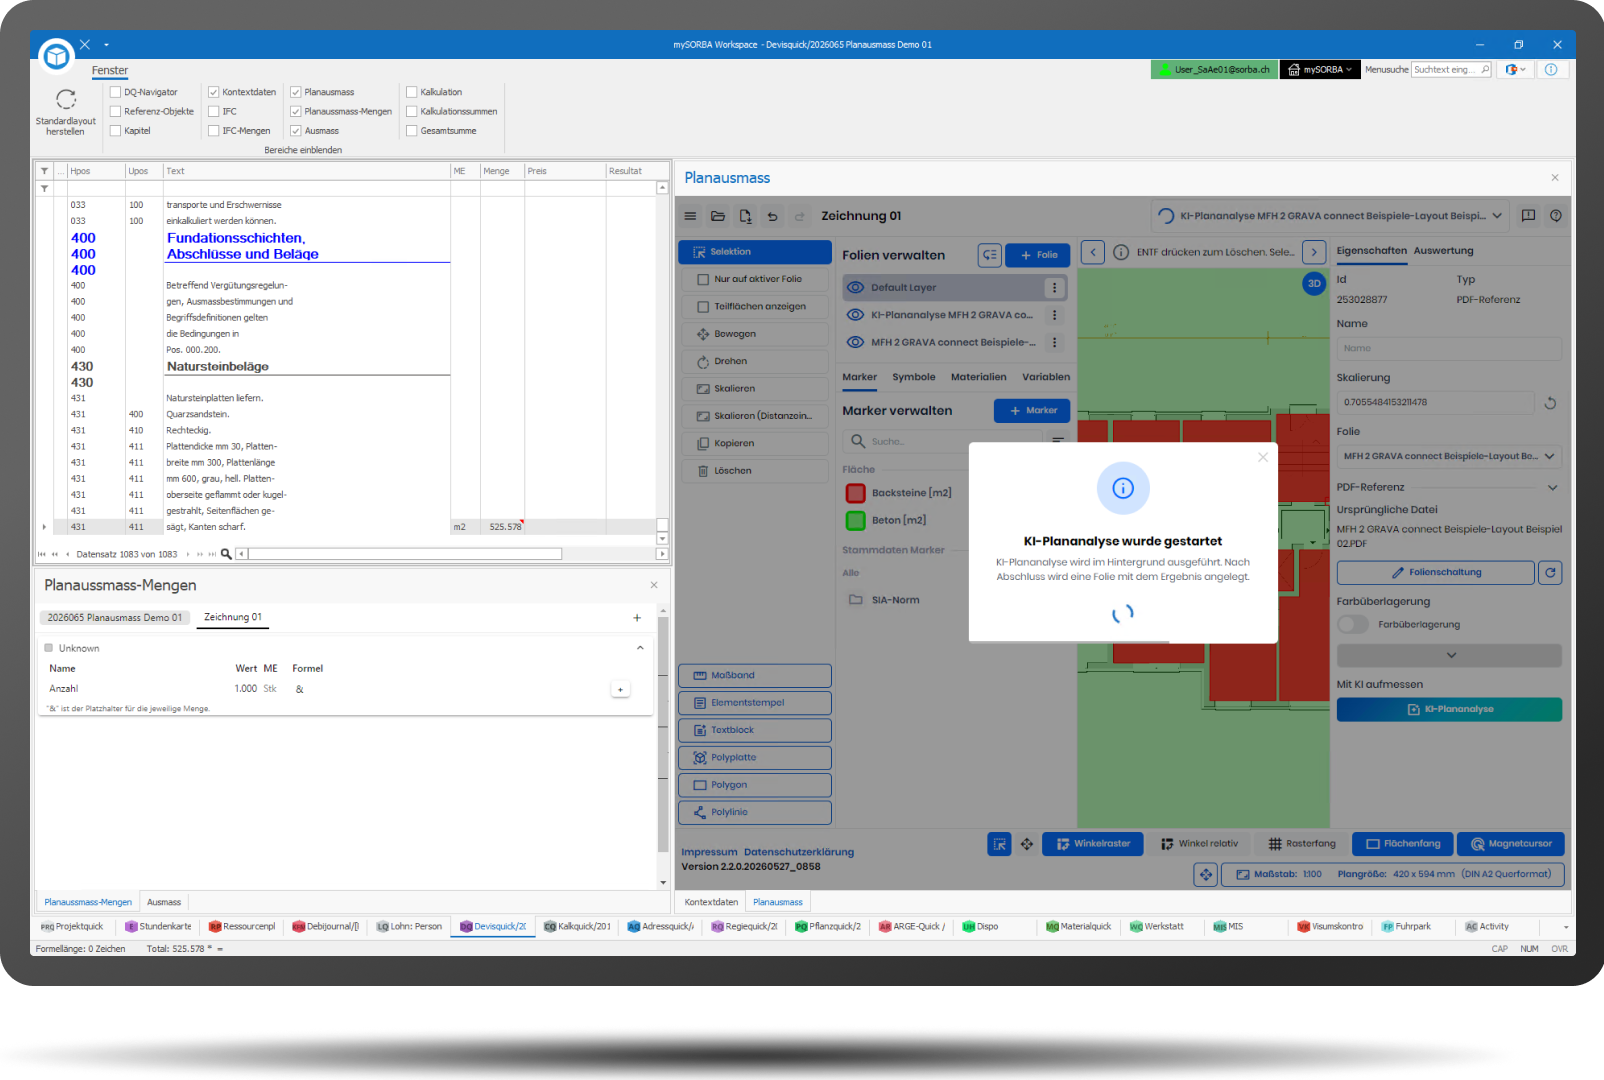
Task: Select the Polygon drawing tool button
Action: [755, 786]
